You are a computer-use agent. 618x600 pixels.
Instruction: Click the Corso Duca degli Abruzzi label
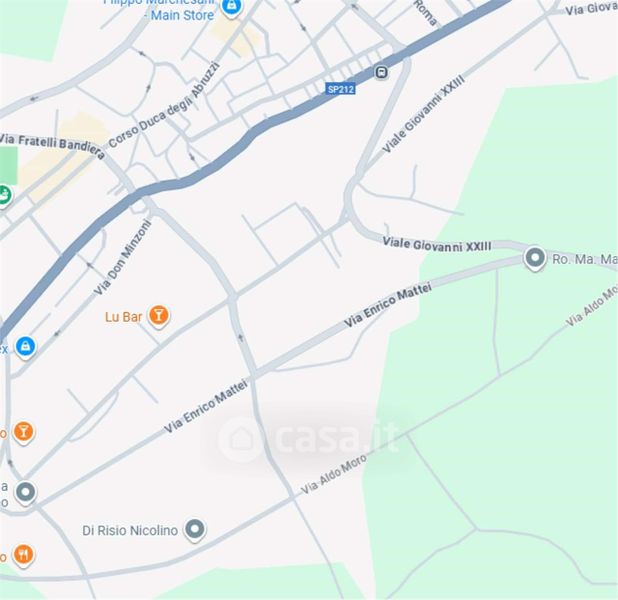point(164,105)
